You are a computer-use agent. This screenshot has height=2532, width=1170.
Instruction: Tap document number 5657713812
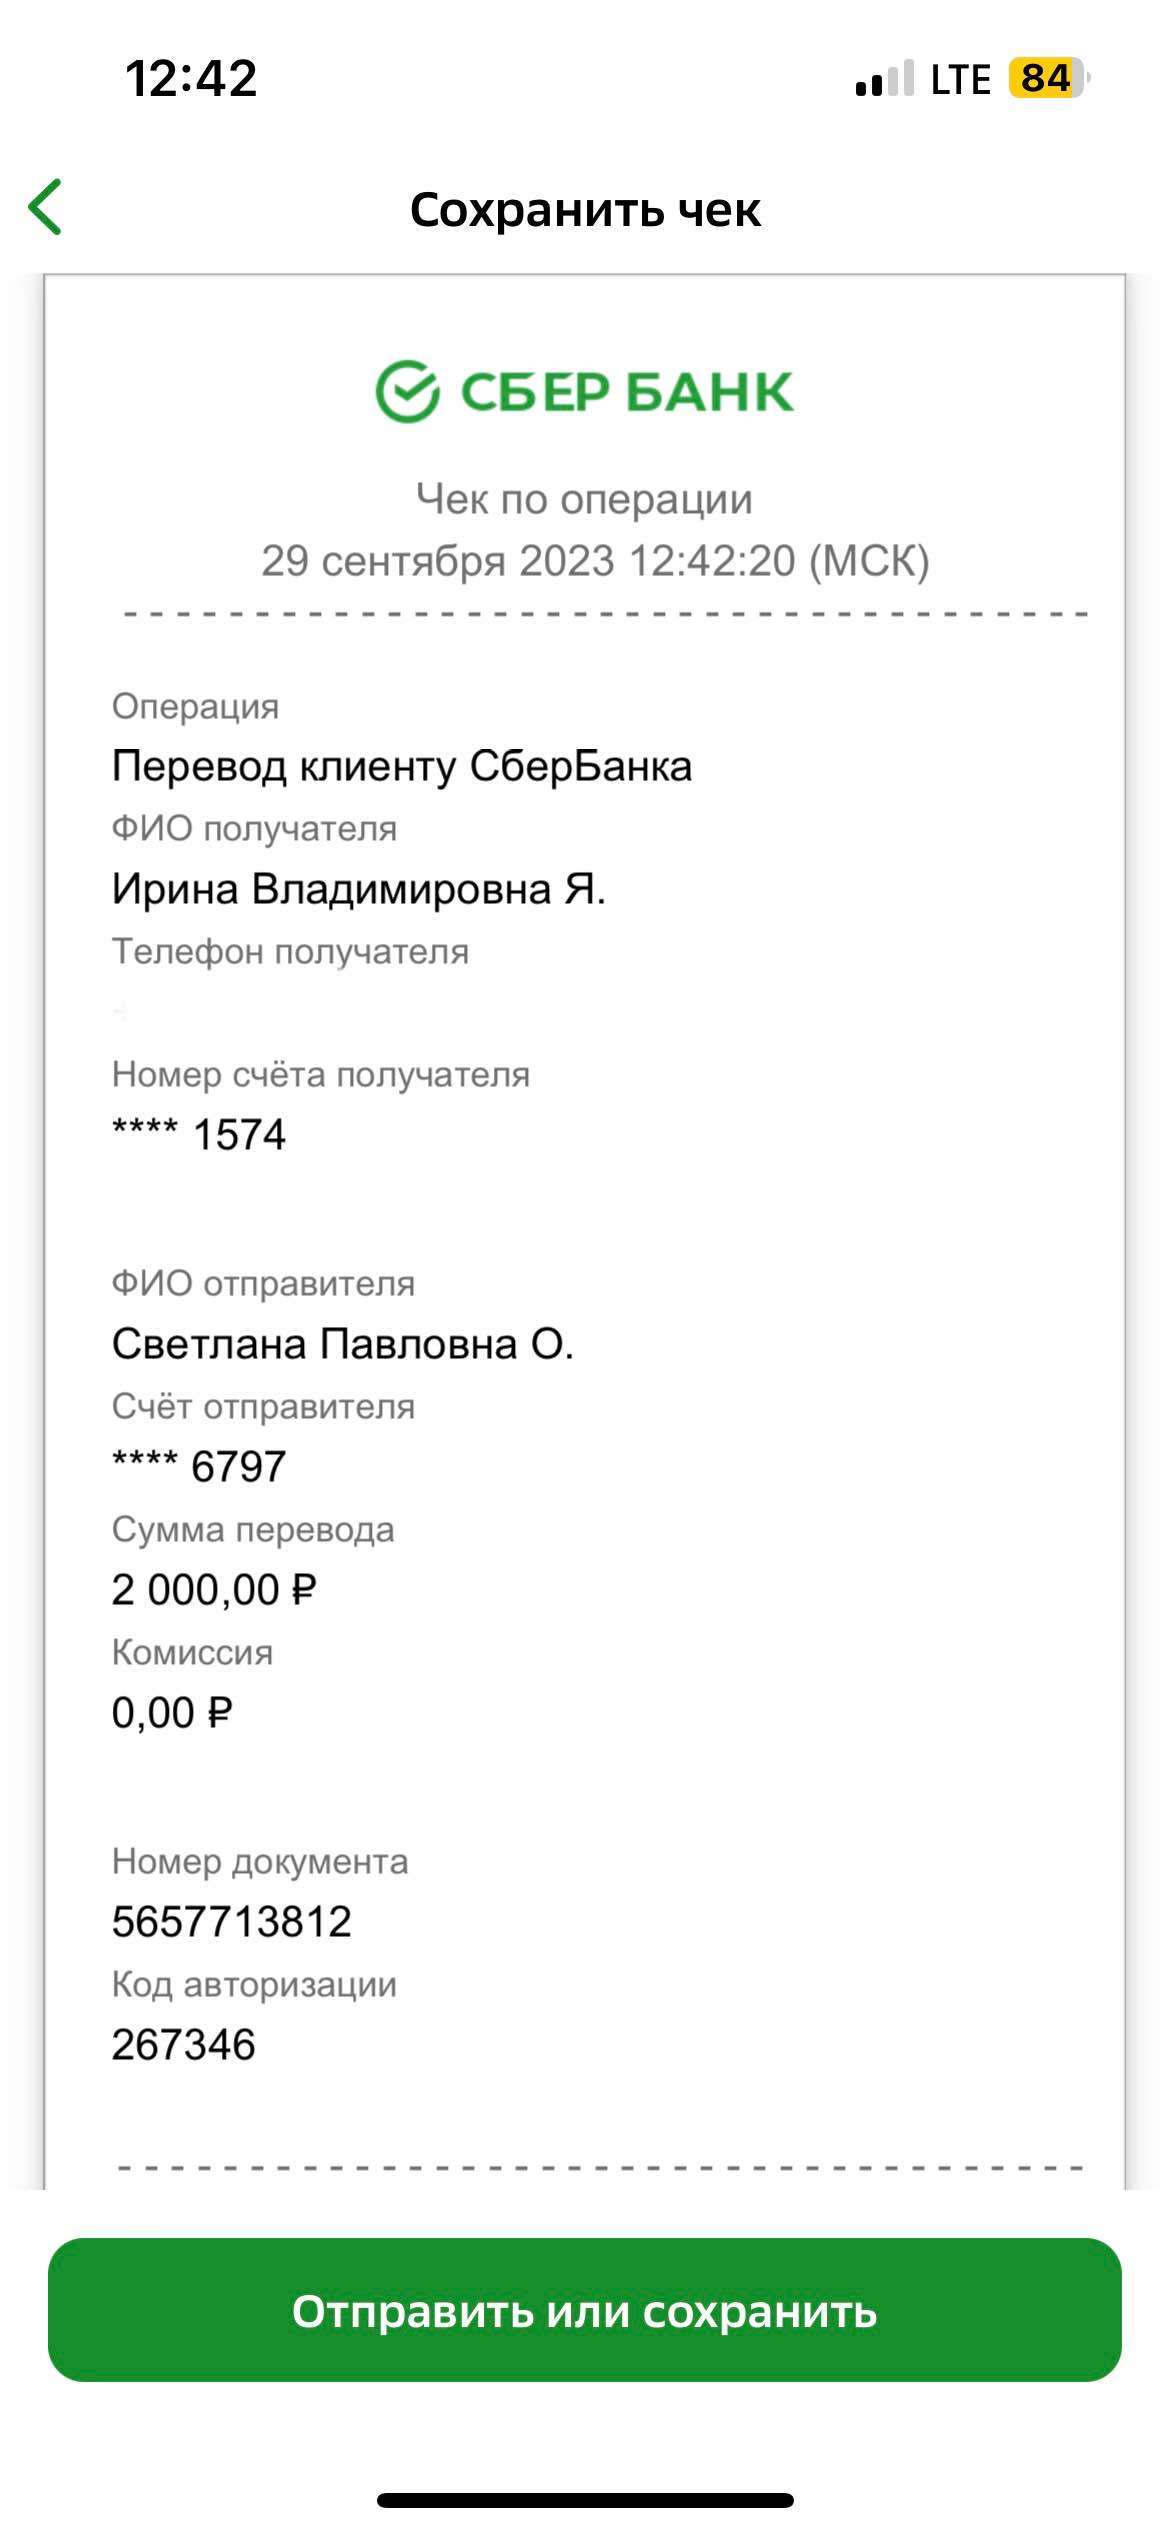tap(232, 1922)
